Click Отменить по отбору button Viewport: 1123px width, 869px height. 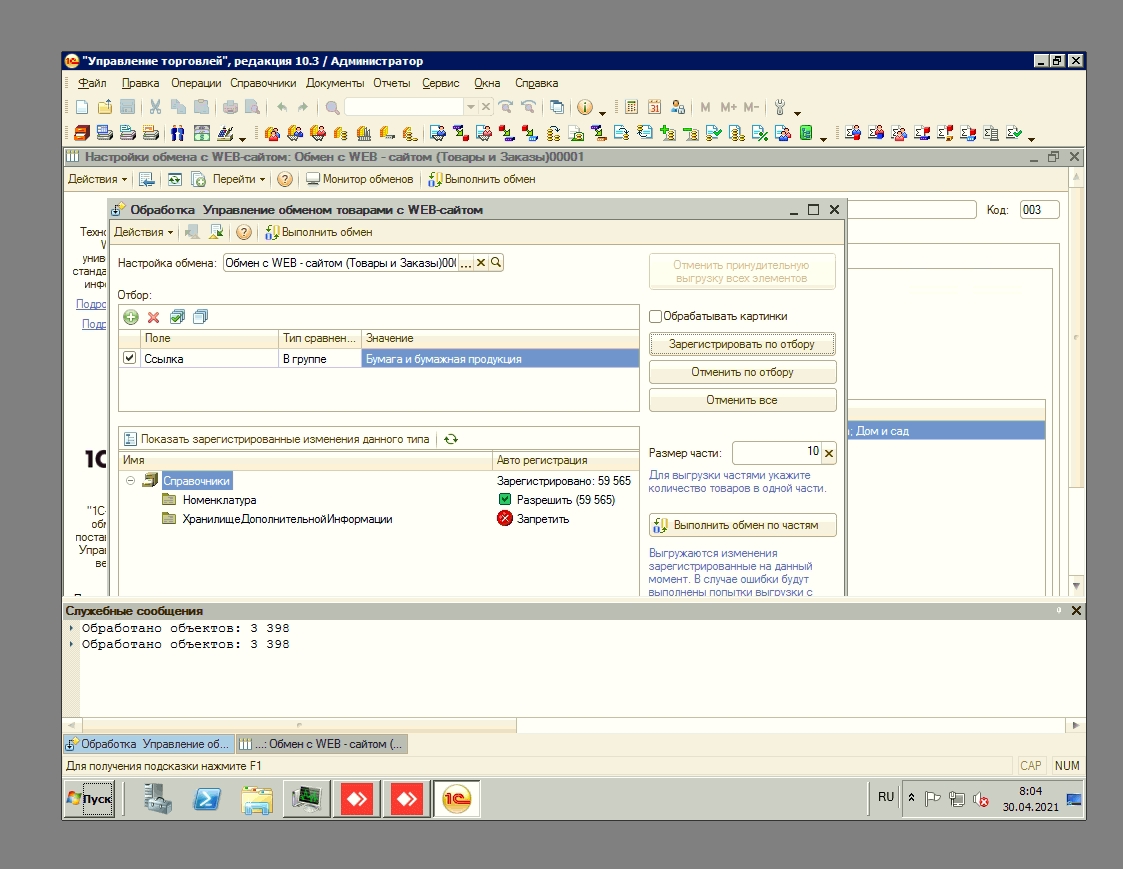[742, 372]
